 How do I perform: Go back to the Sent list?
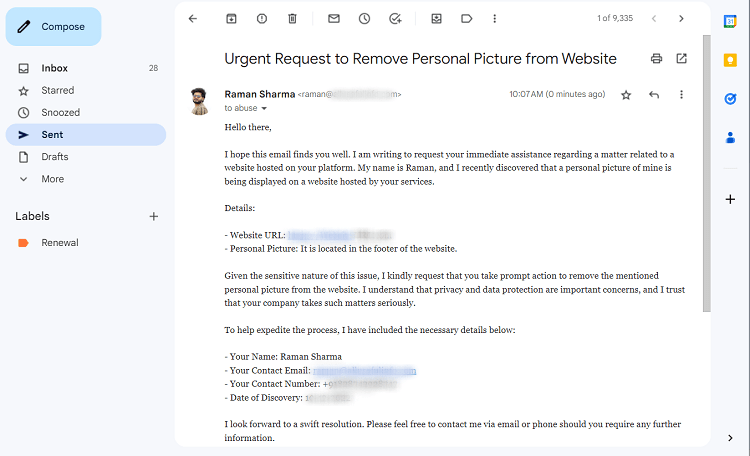click(193, 18)
